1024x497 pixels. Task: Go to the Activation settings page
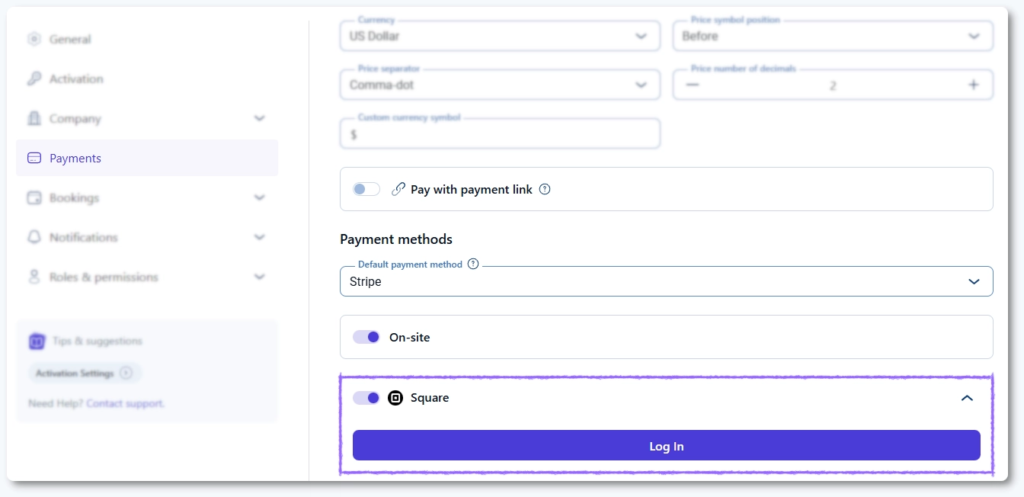(x=77, y=79)
